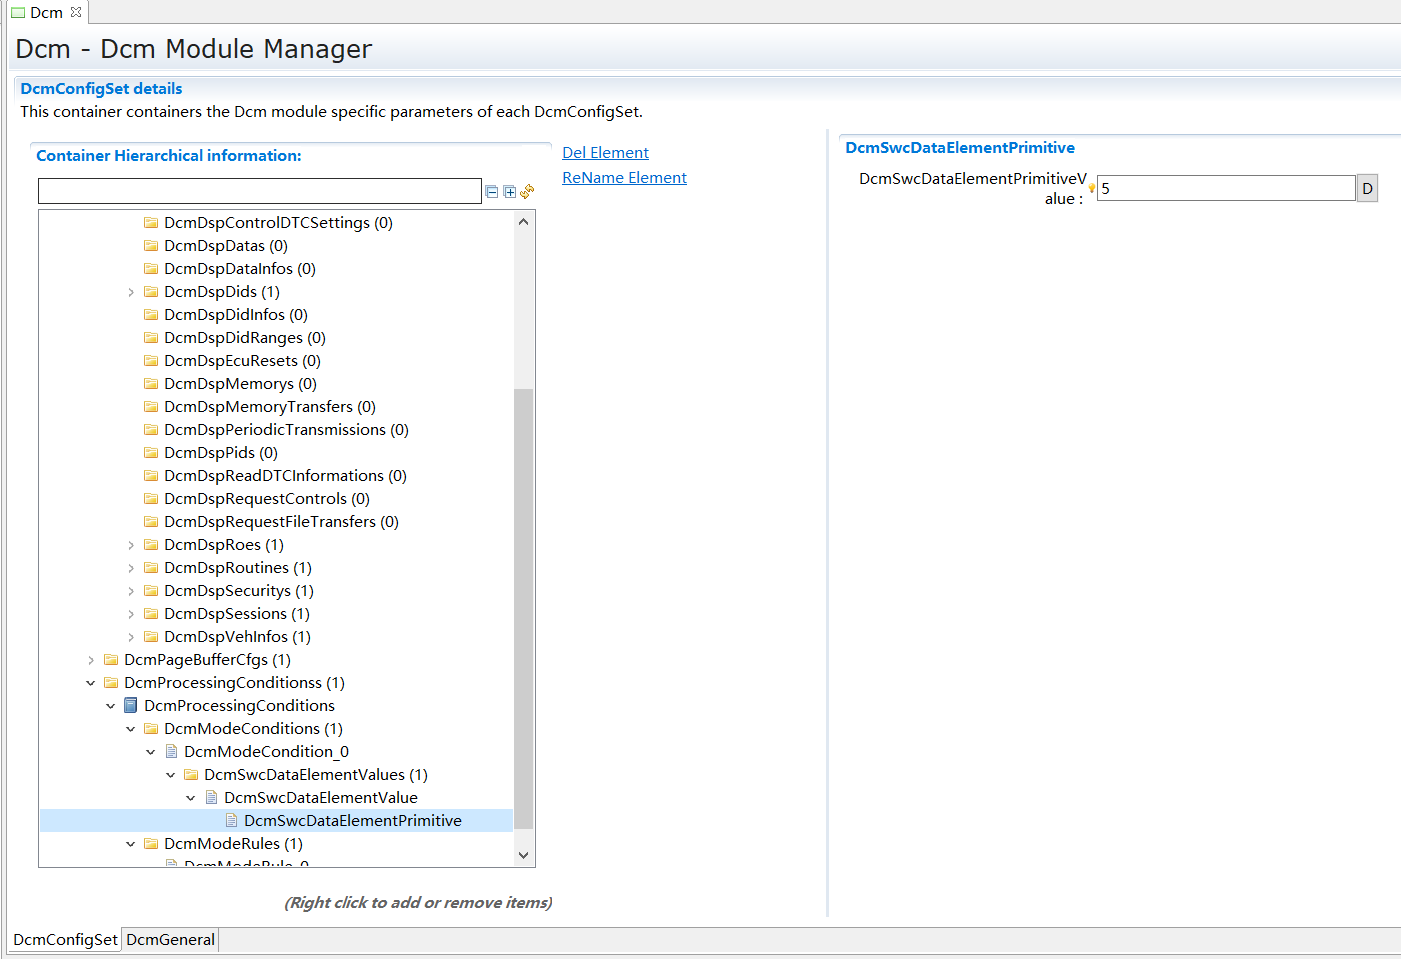
Task: Click the DcmModeCondition_0 document icon
Action: pyautogui.click(x=171, y=752)
